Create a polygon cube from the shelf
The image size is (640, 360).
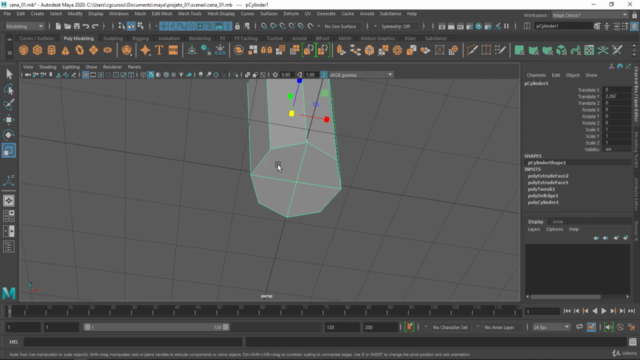click(38, 50)
